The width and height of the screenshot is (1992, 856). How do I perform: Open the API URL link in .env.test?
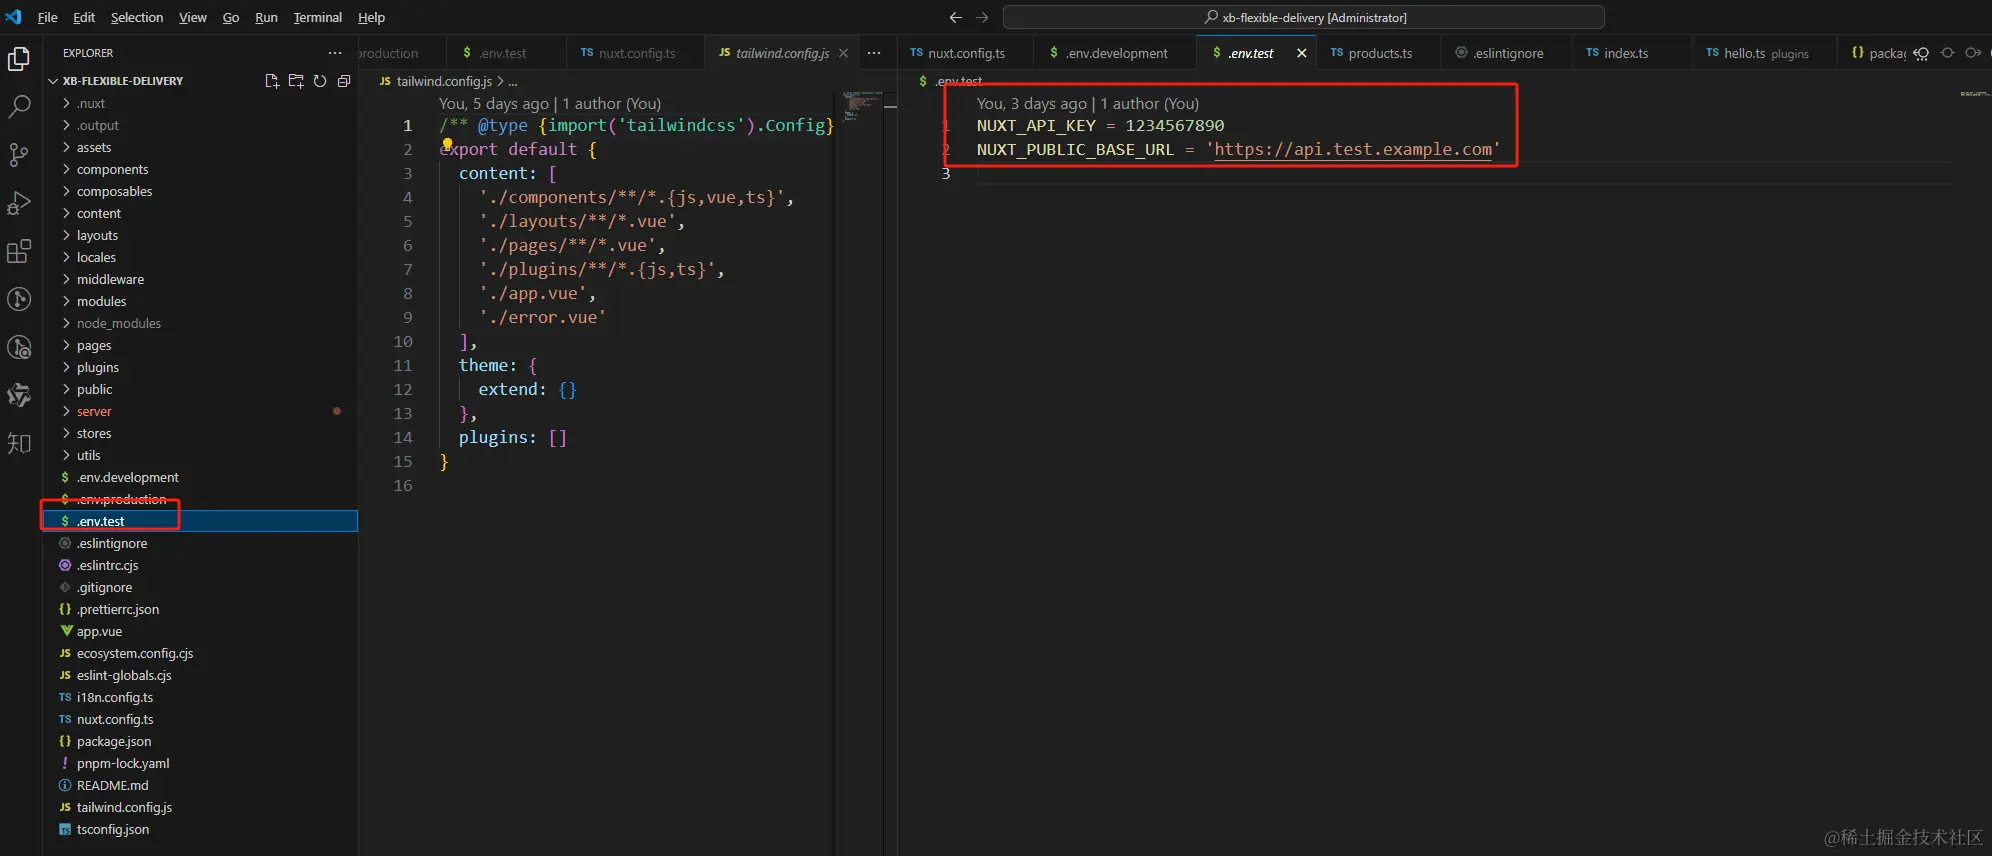[1353, 149]
